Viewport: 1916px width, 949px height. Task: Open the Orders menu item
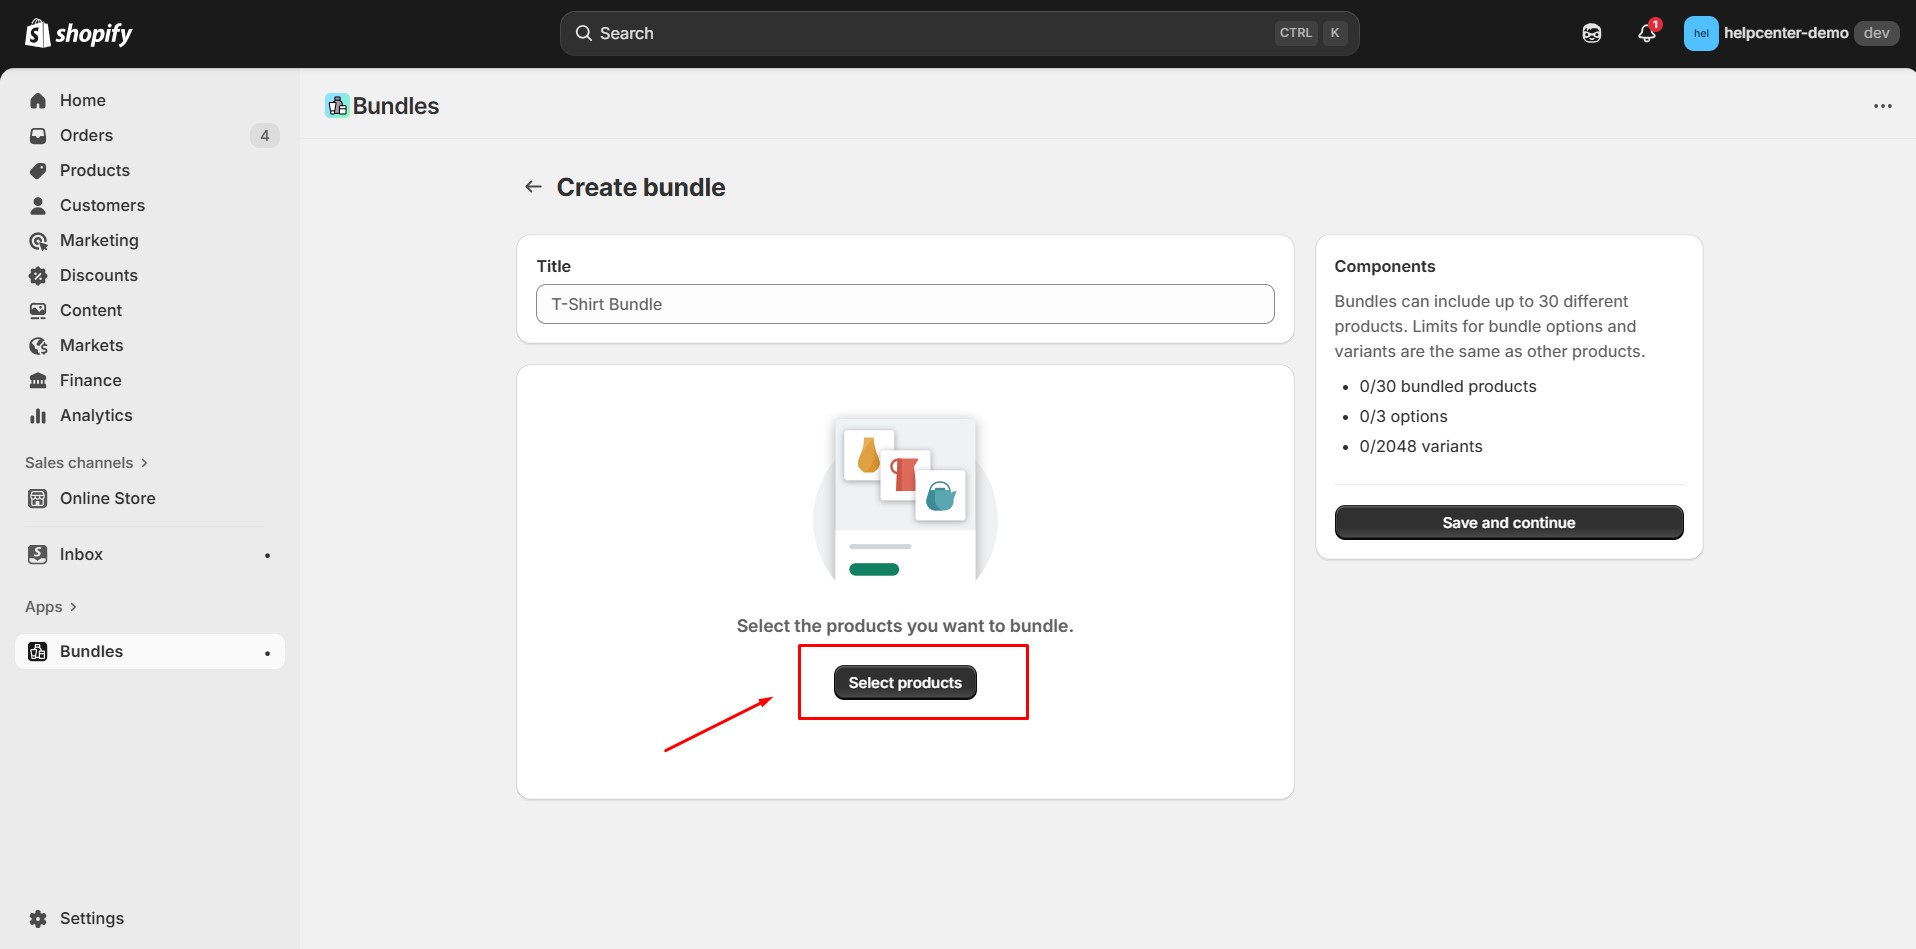86,135
